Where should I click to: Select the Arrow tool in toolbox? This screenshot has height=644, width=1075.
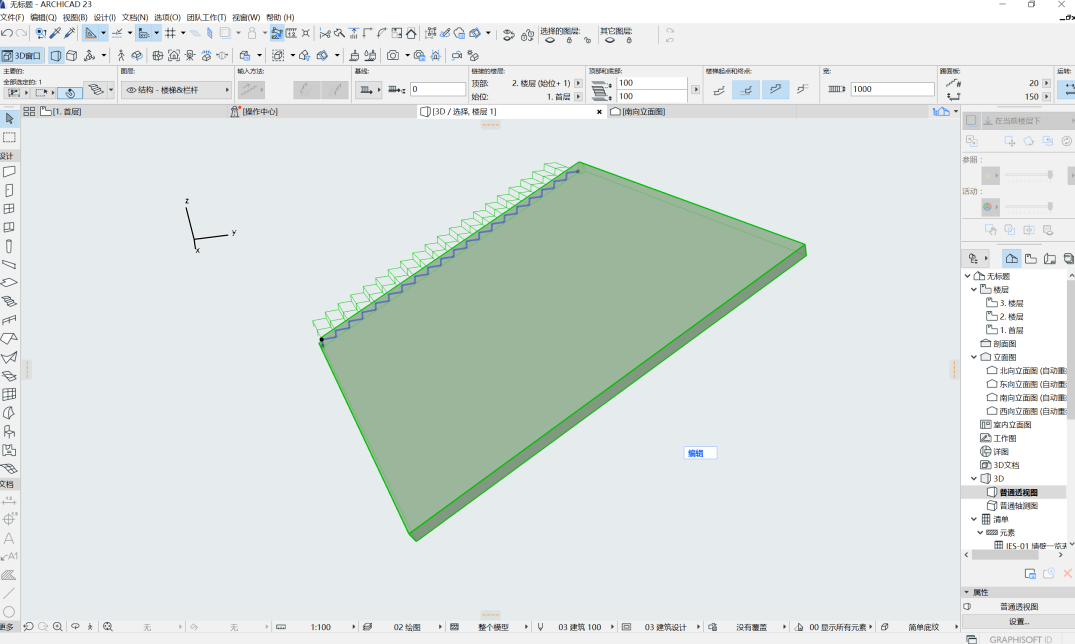[x=9, y=119]
